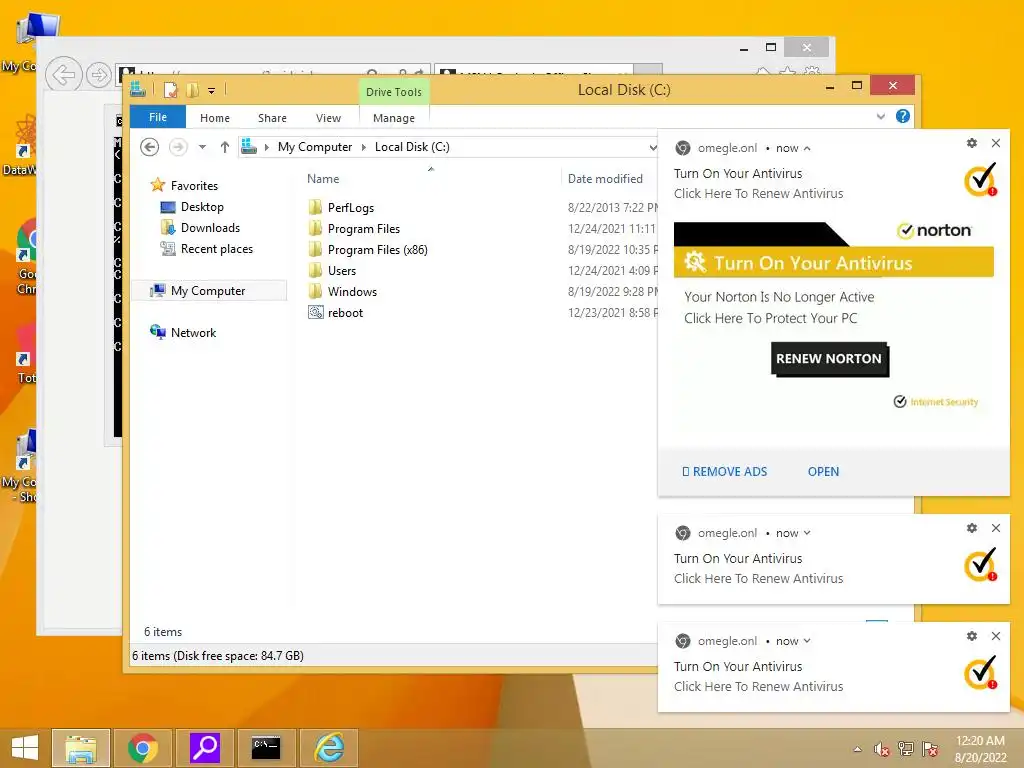Expand the address bar history dropdown
Viewport: 1024px width, 768px height.
652,148
